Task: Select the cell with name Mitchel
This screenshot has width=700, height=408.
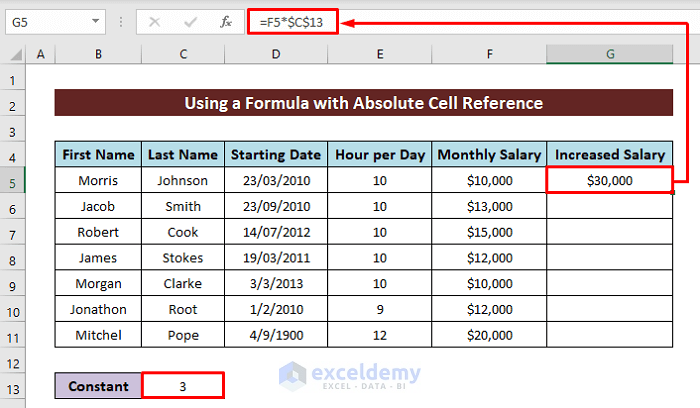Action: (98, 335)
